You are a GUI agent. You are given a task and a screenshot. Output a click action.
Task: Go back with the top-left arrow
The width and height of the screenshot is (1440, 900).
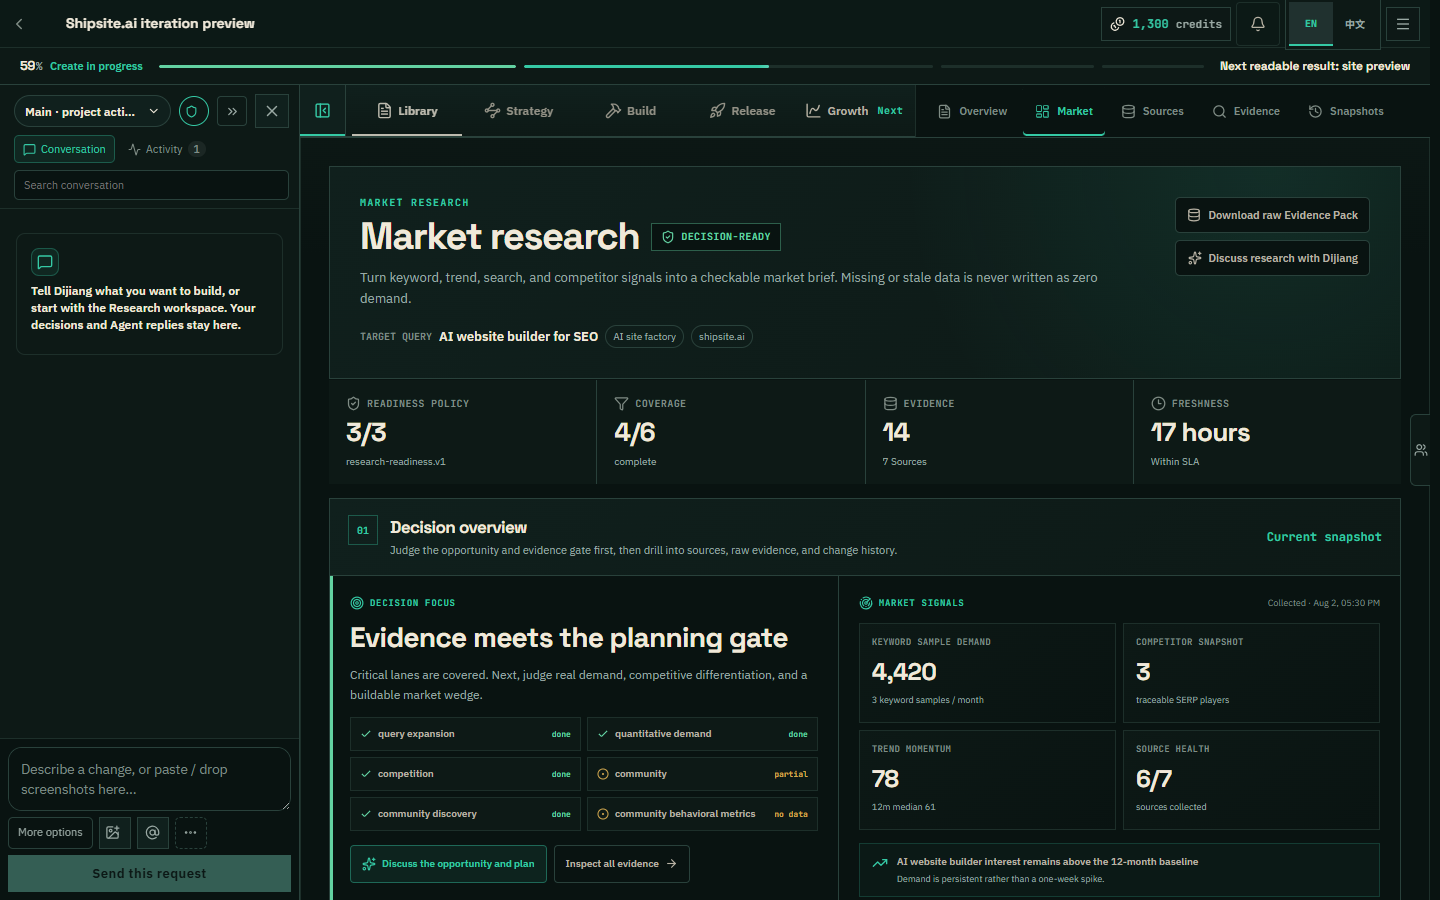19,24
